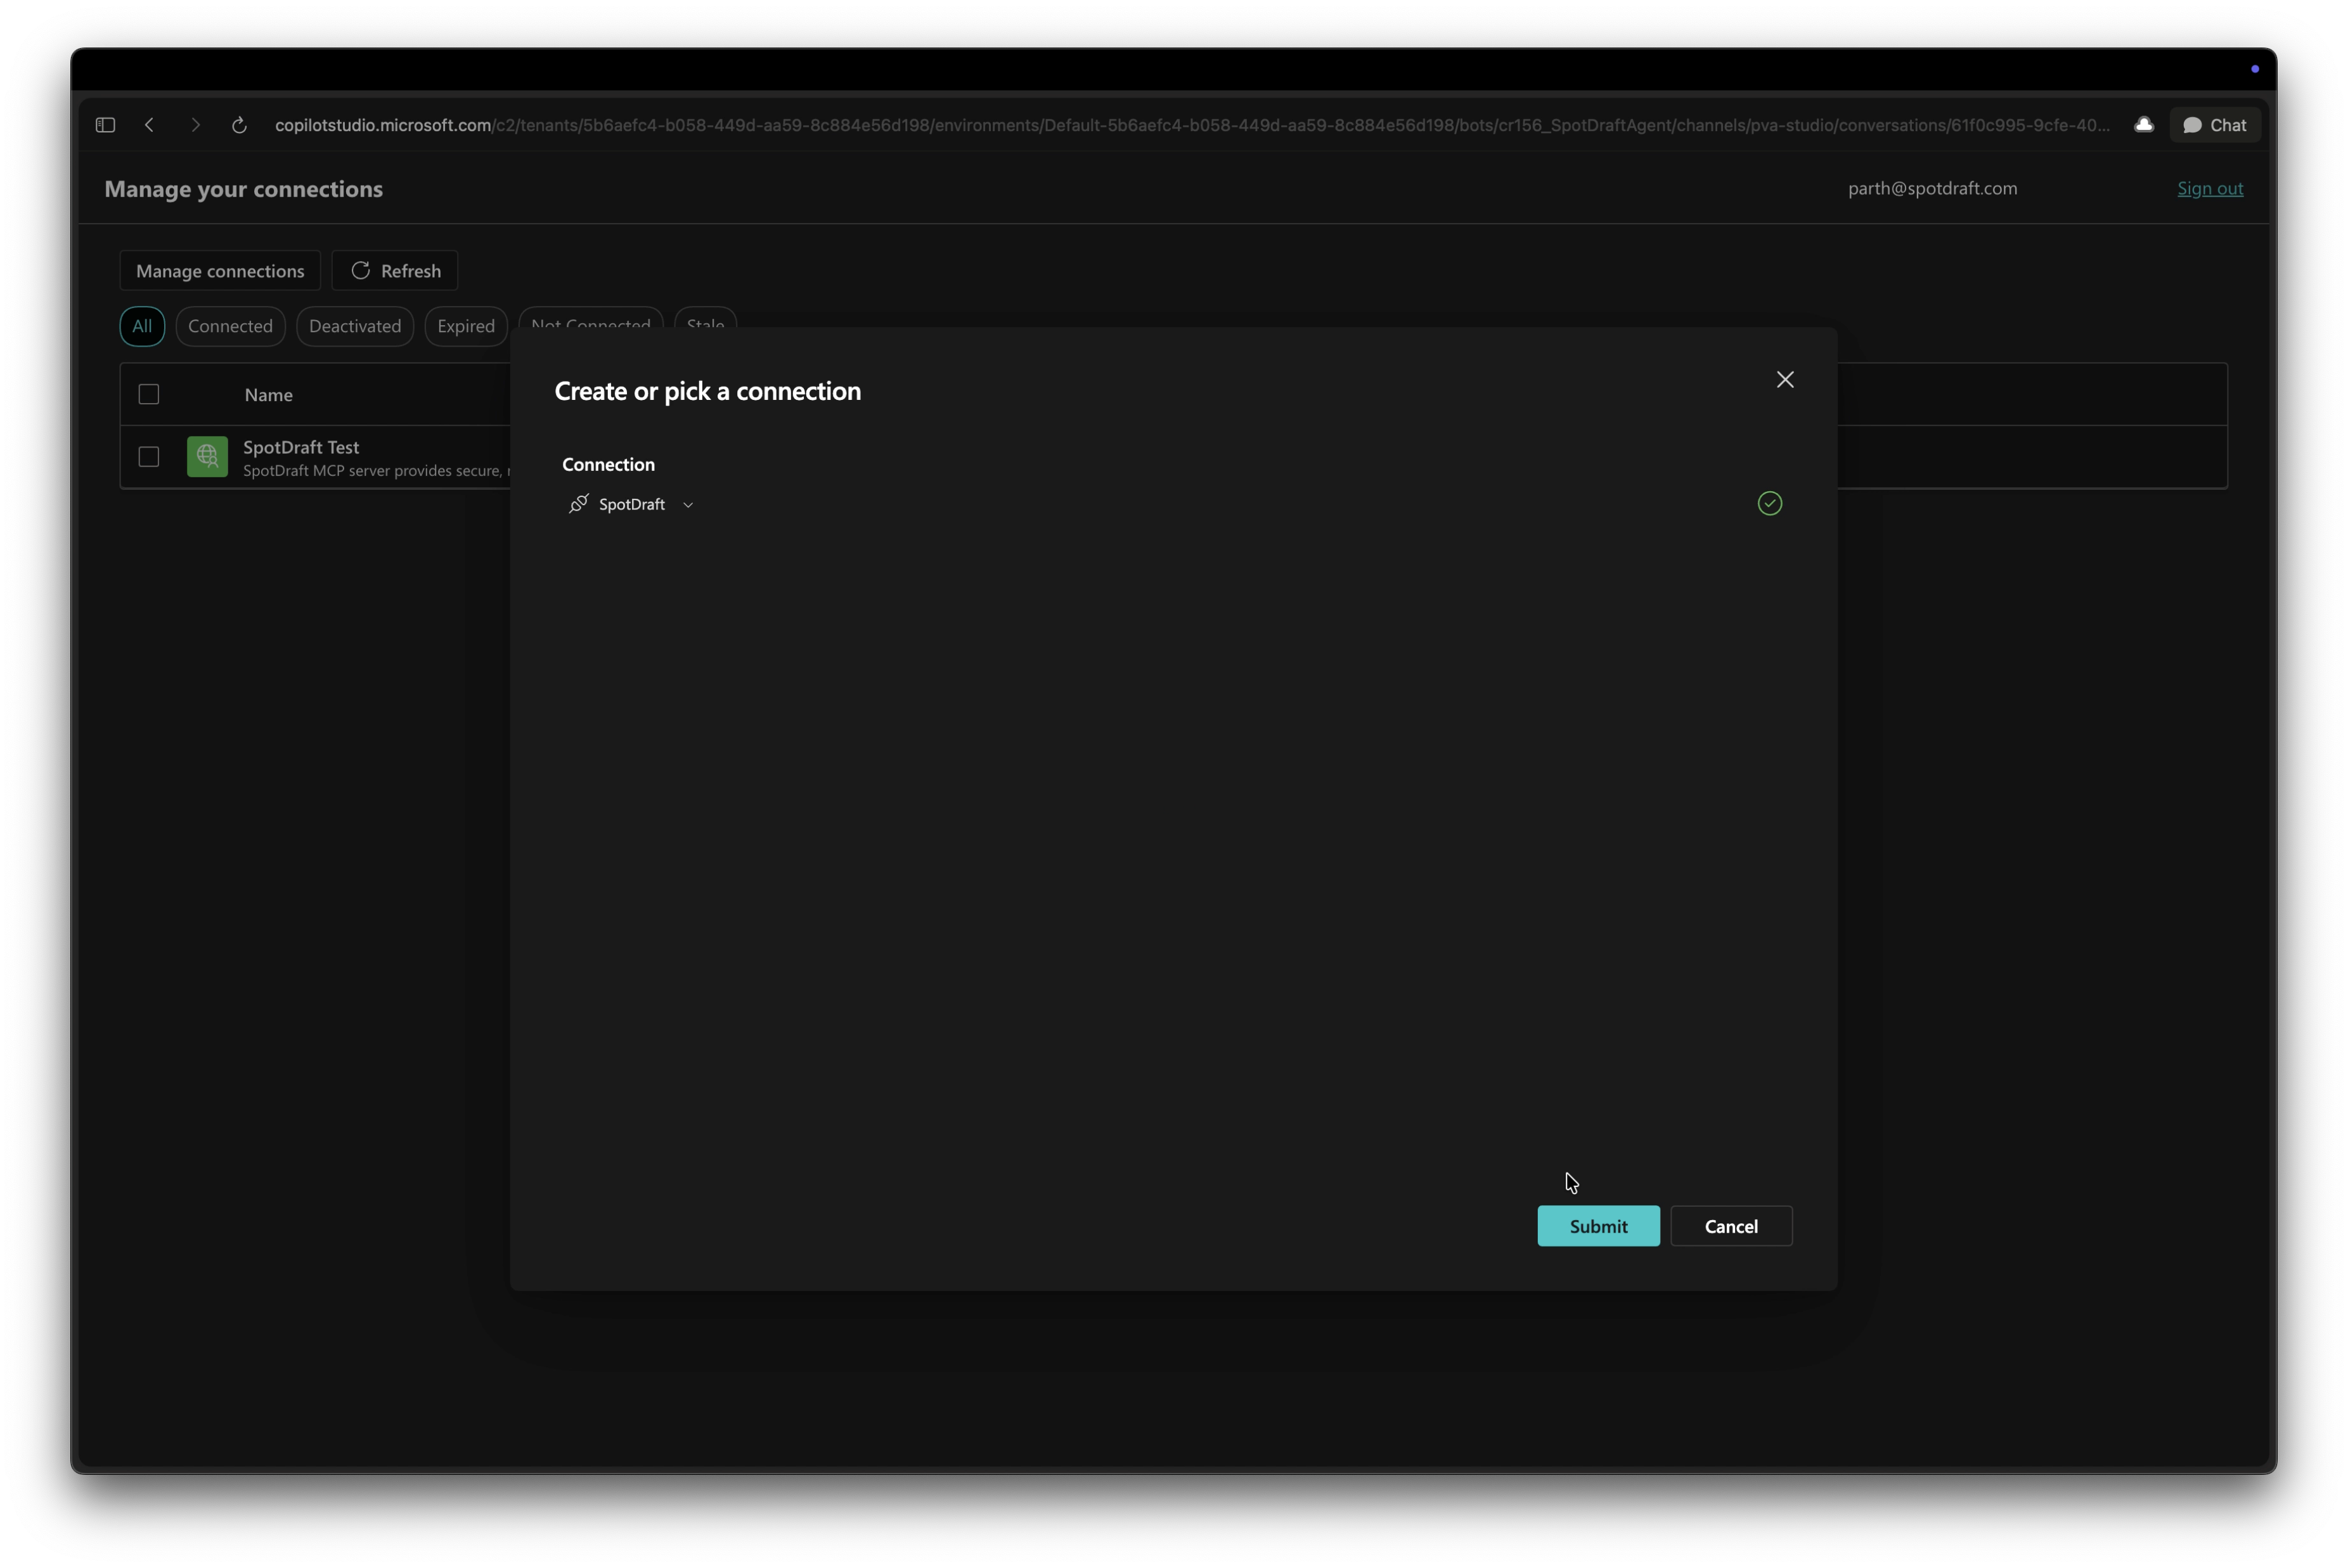Click the Sign out link
Viewport: 2348px width, 1568px height.
click(2210, 188)
